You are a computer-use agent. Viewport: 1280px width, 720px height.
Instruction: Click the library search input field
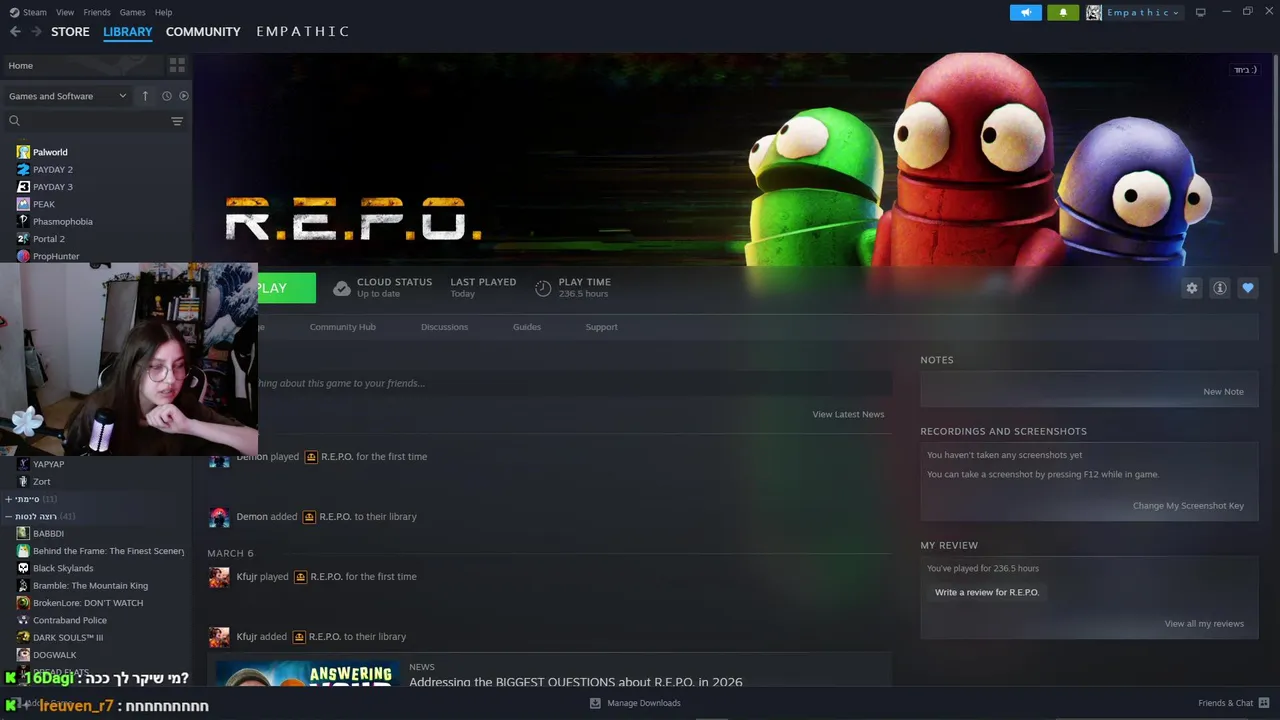(96, 121)
